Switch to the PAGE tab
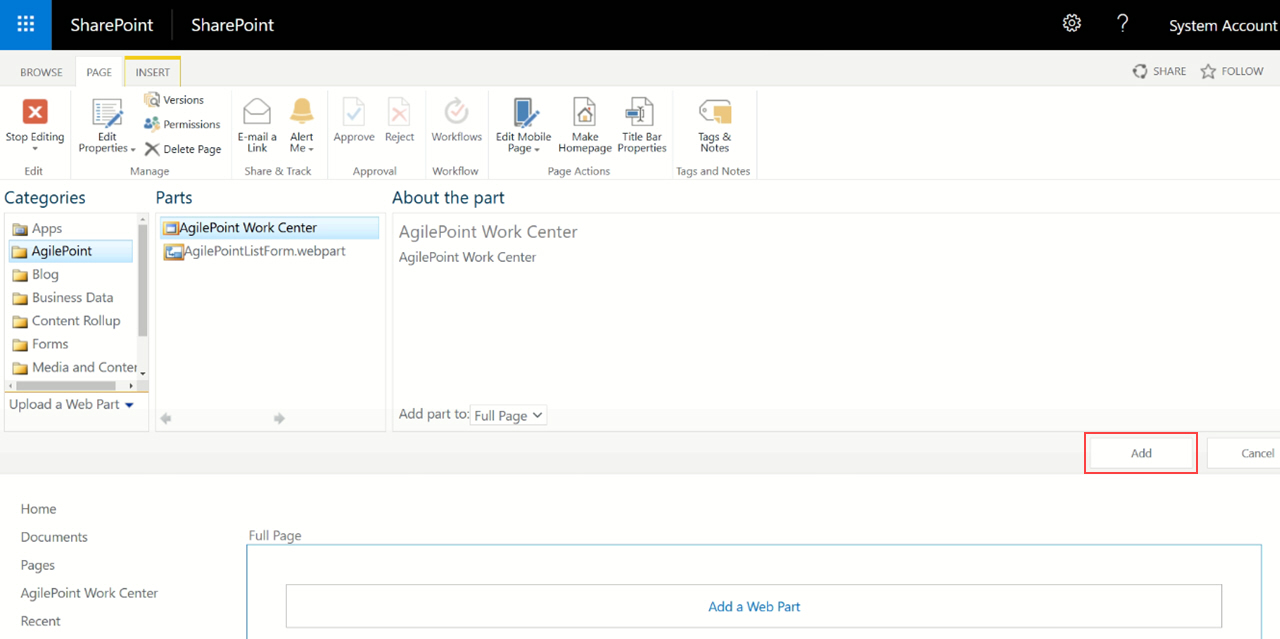Viewport: 1280px width, 639px height. coord(99,72)
